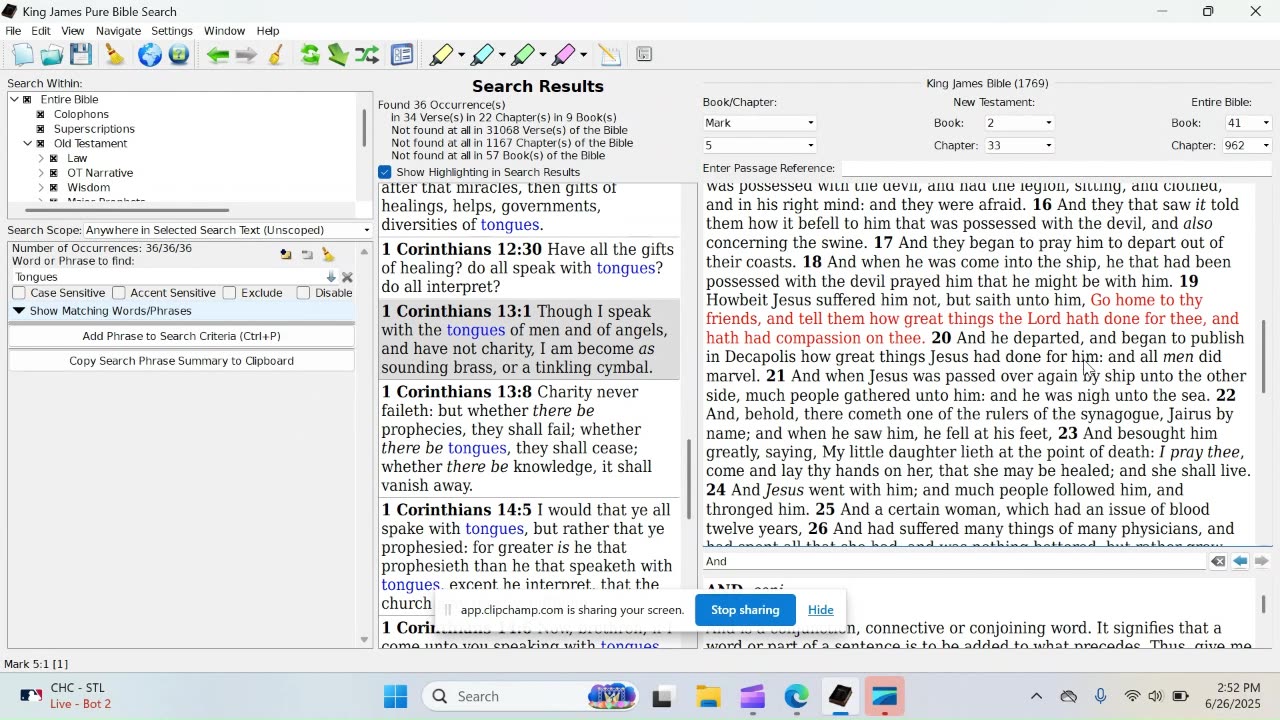Expand the Law tree node
1280x720 pixels.
point(41,159)
